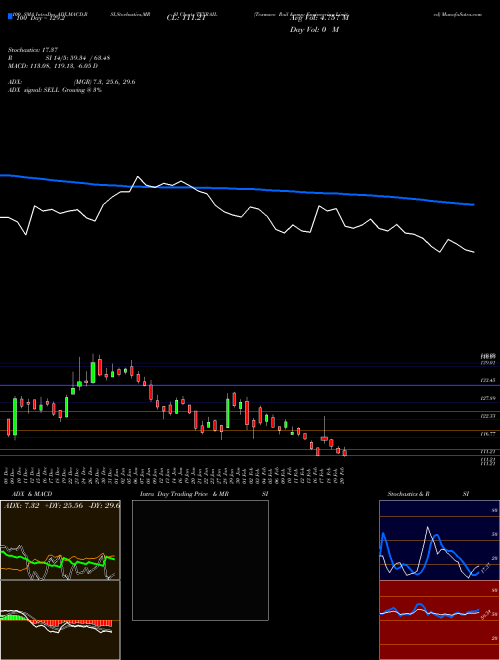
Task: Click the 'ADX: 7.32' header in the ADX panel
Action: click(x=21, y=505)
